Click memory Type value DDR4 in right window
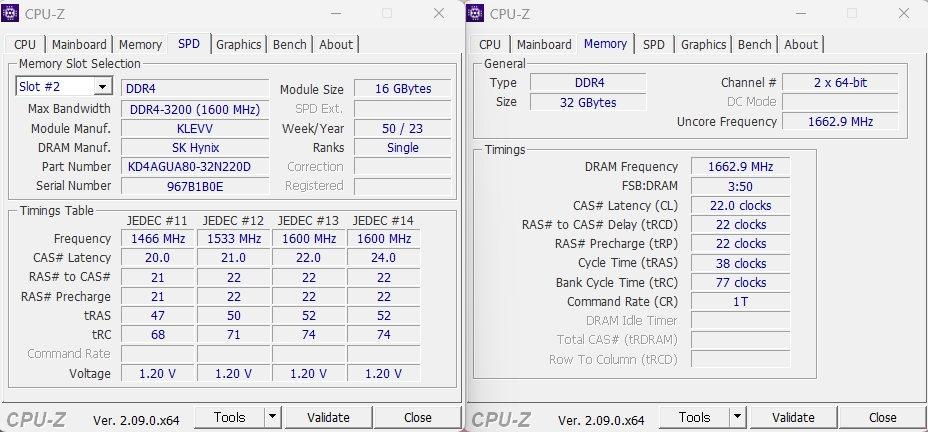Image resolution: width=928 pixels, height=432 pixels. pyautogui.click(x=588, y=82)
